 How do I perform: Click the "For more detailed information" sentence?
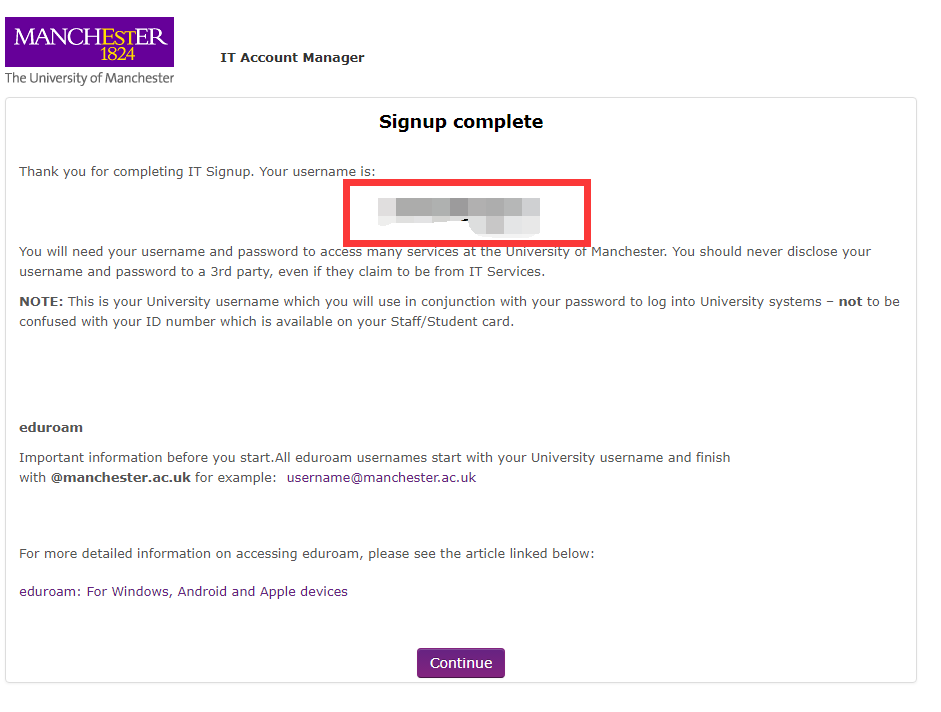click(307, 554)
